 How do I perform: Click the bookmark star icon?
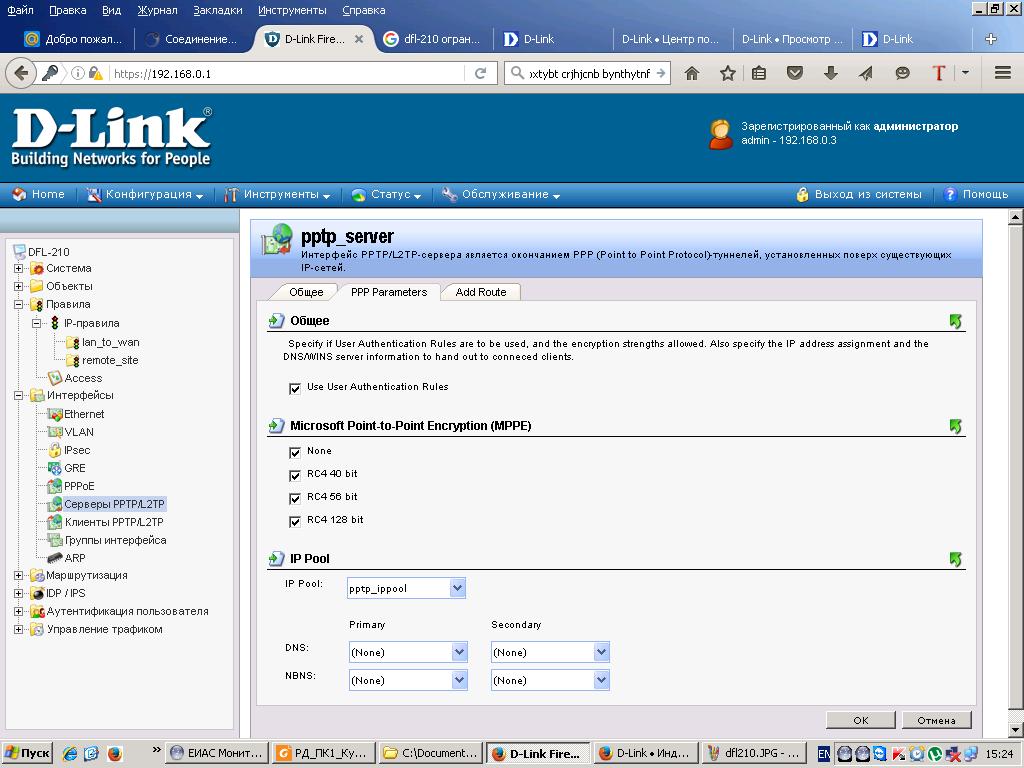728,73
